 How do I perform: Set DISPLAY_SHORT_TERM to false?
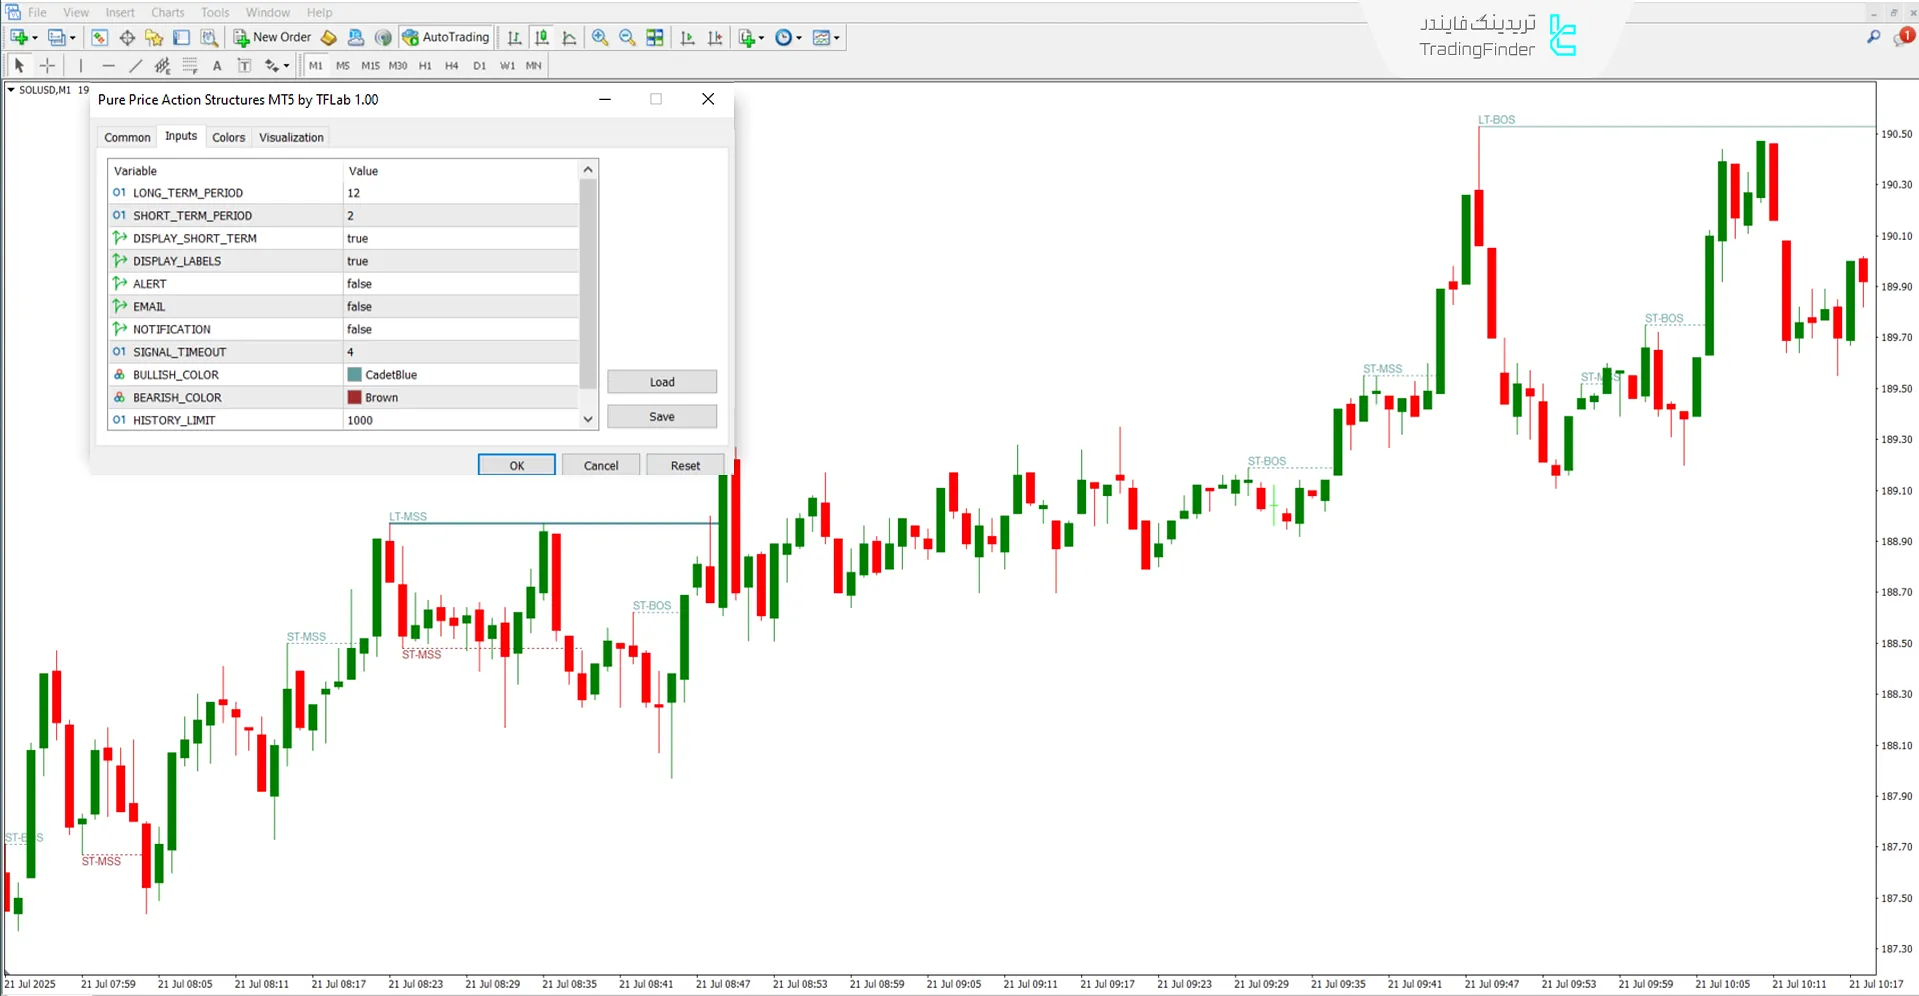[x=462, y=238]
